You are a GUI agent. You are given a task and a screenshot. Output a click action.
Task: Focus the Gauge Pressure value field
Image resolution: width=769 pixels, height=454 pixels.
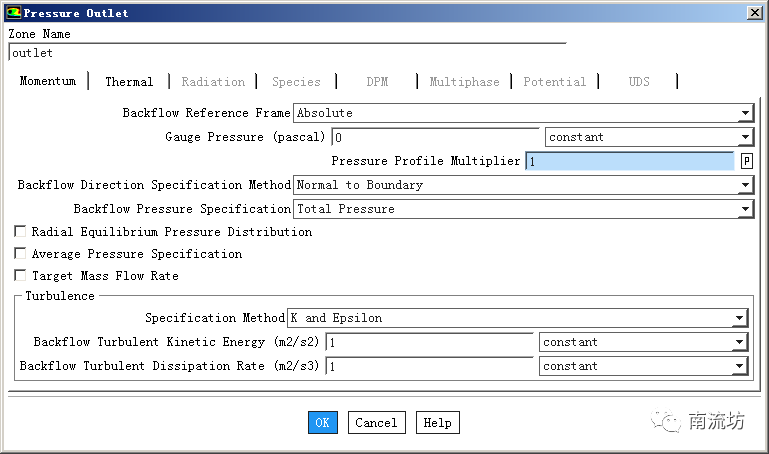[435, 138]
